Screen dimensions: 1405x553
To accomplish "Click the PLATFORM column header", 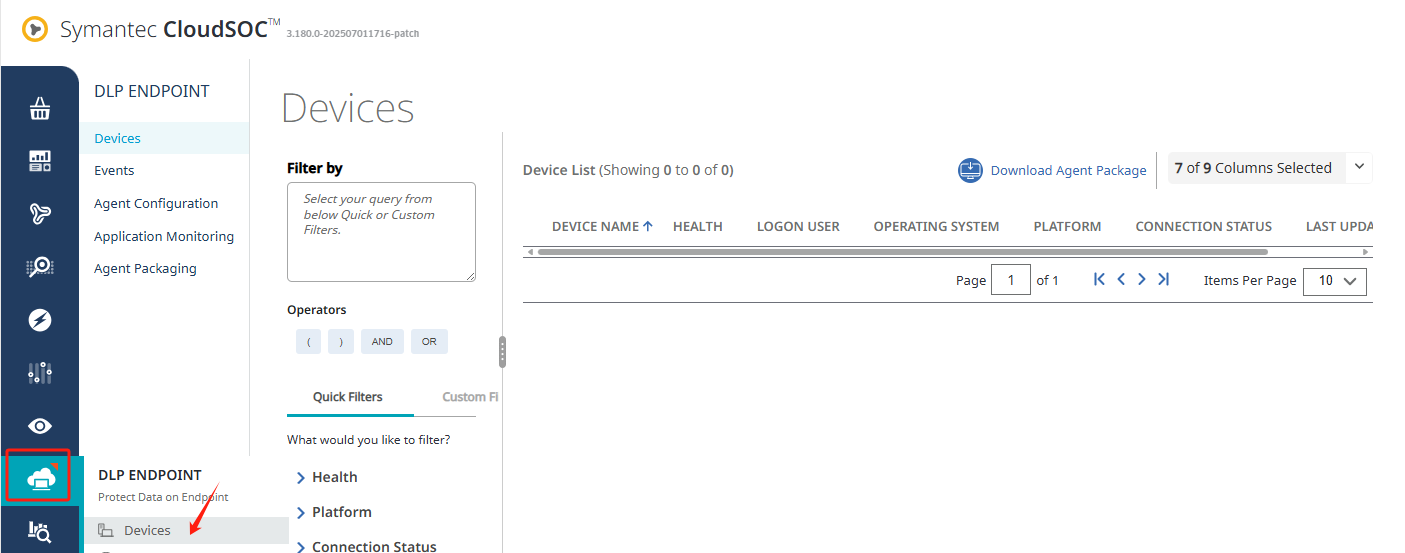I will pos(1067,226).
